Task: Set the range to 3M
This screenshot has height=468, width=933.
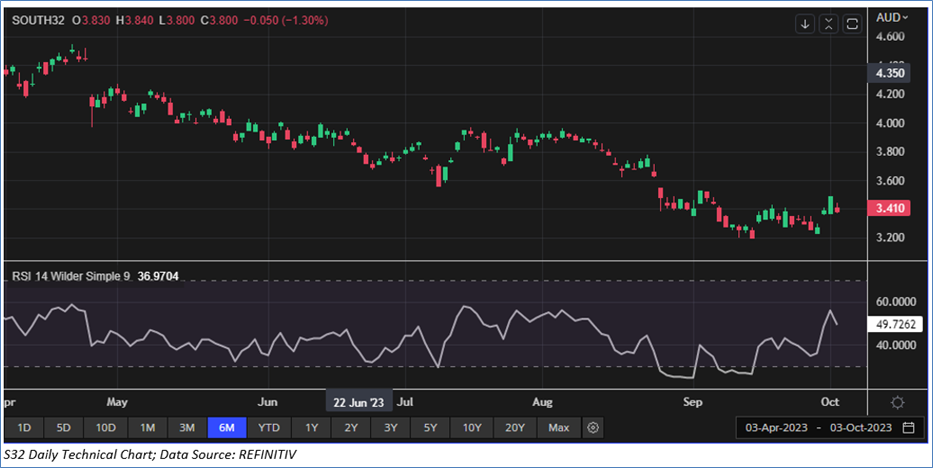Action: [x=186, y=428]
